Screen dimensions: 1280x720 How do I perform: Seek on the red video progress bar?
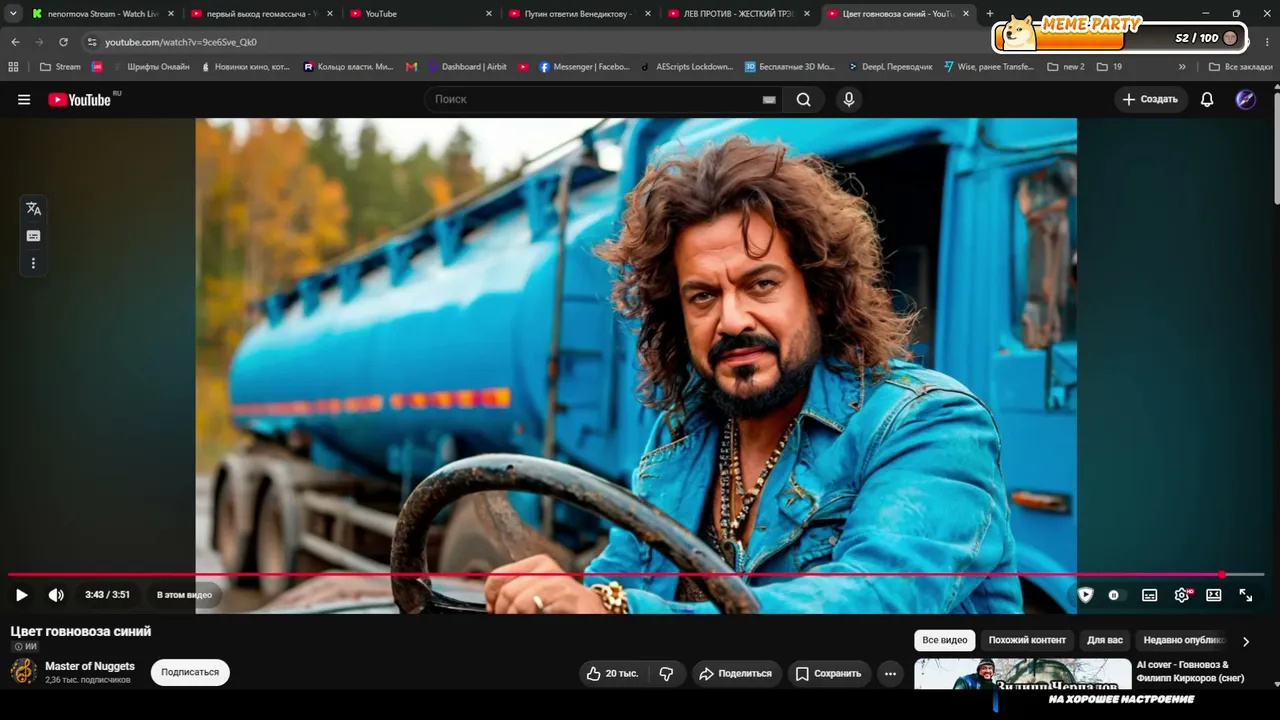tap(636, 575)
